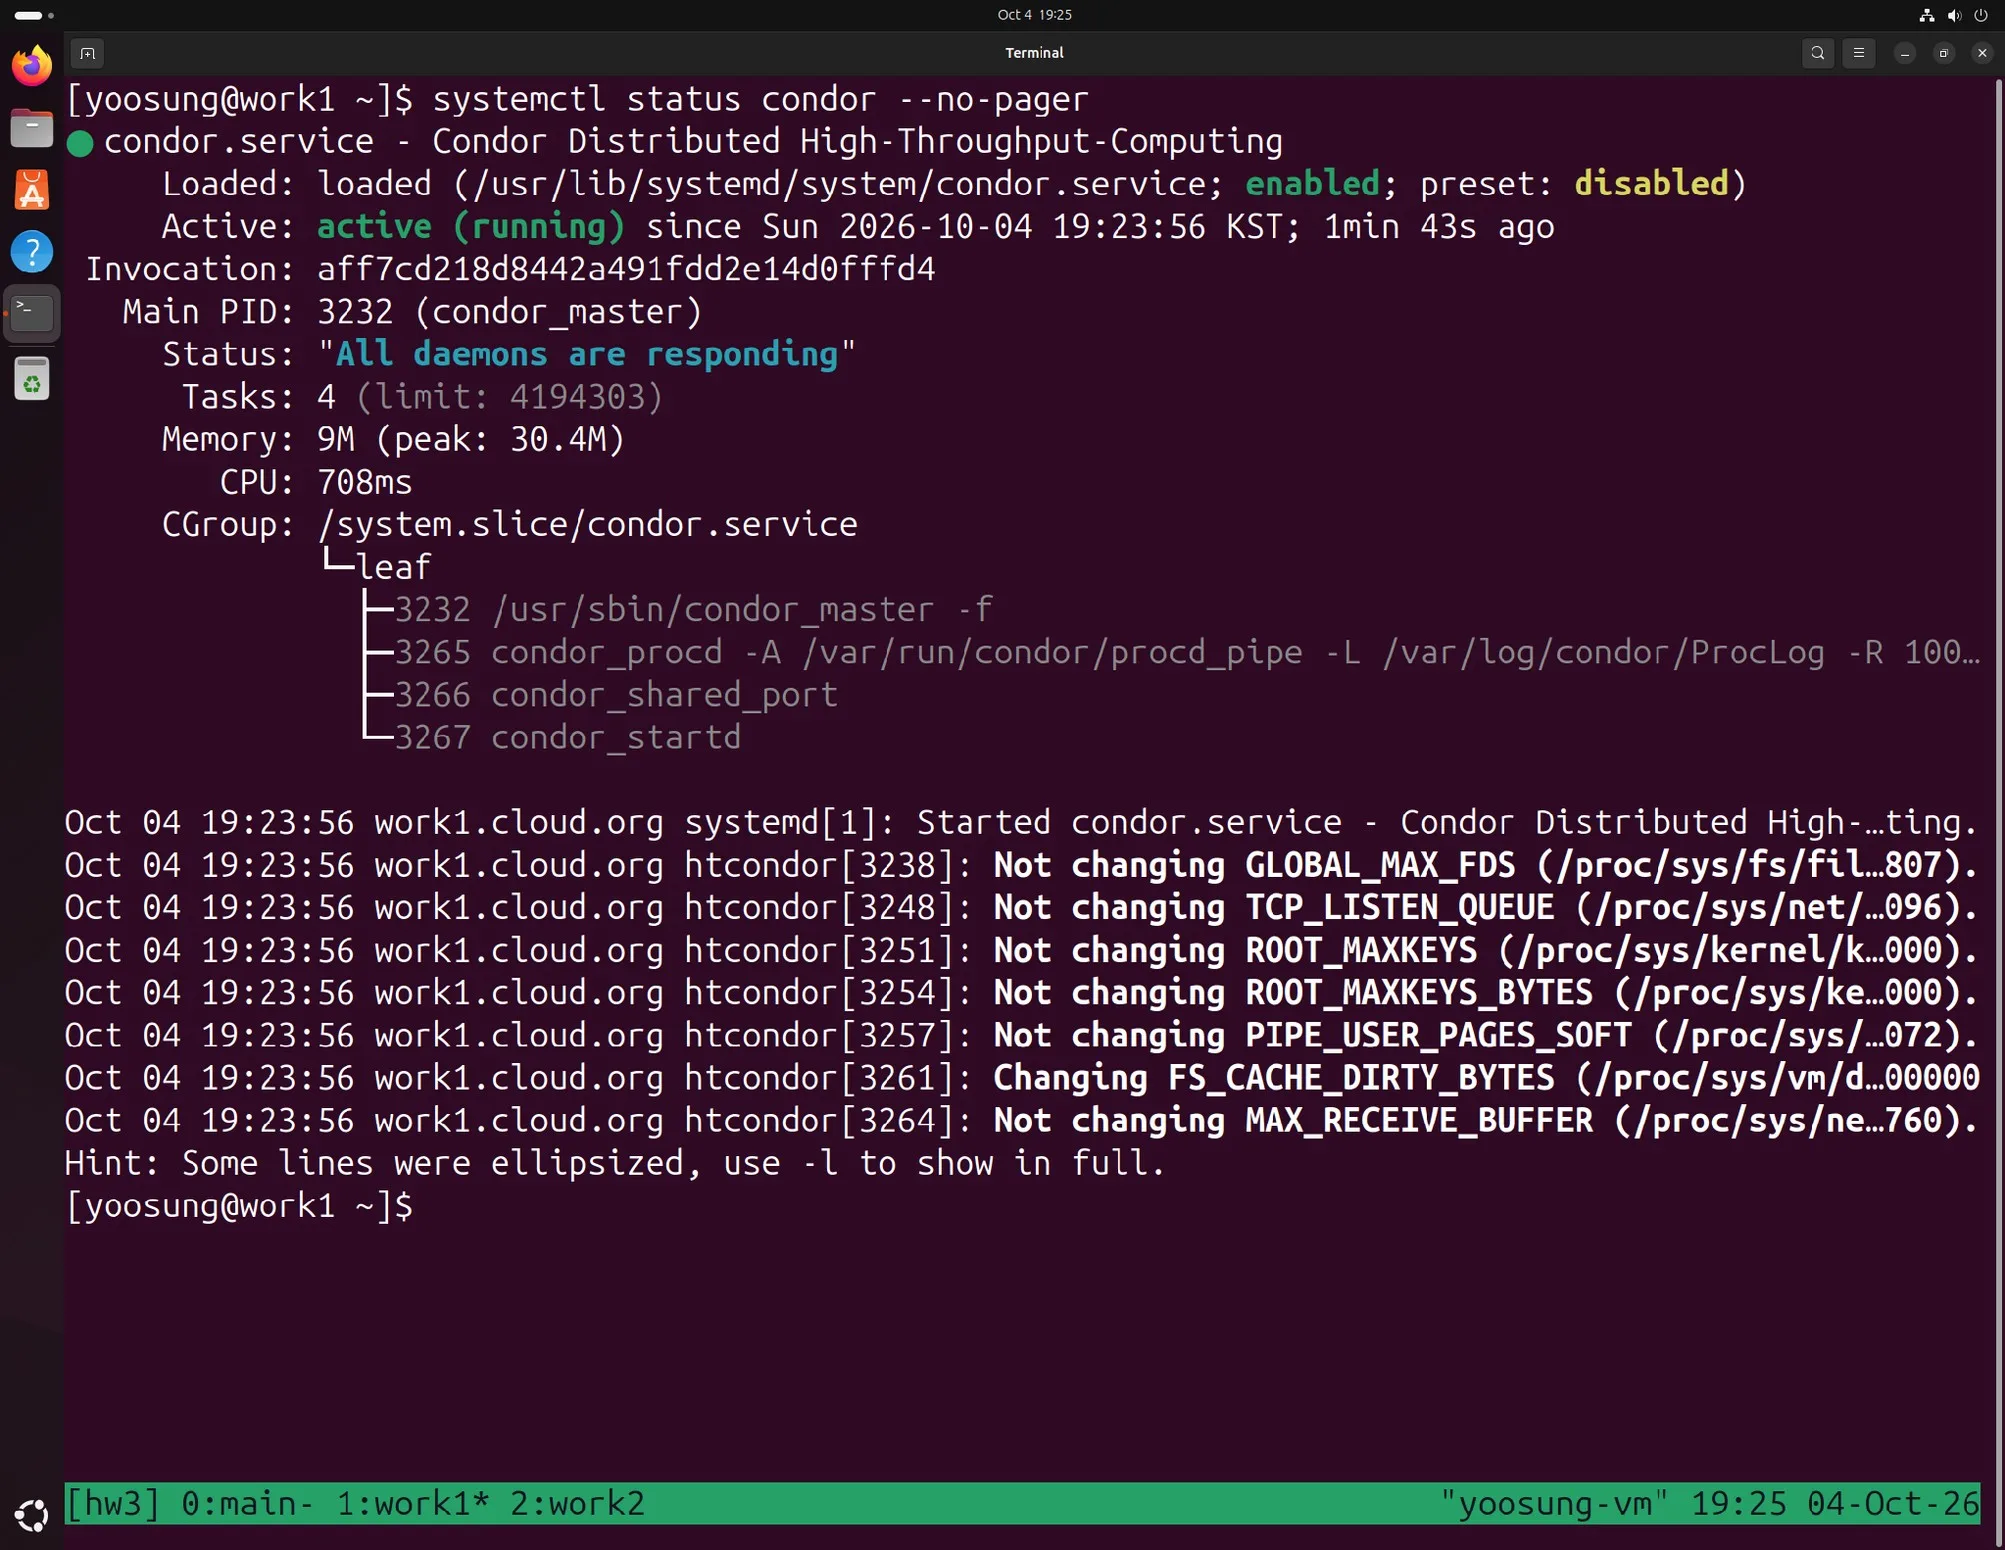2005x1550 pixels.
Task: Click the "leaf" cgroup tree node
Action: tap(394, 567)
